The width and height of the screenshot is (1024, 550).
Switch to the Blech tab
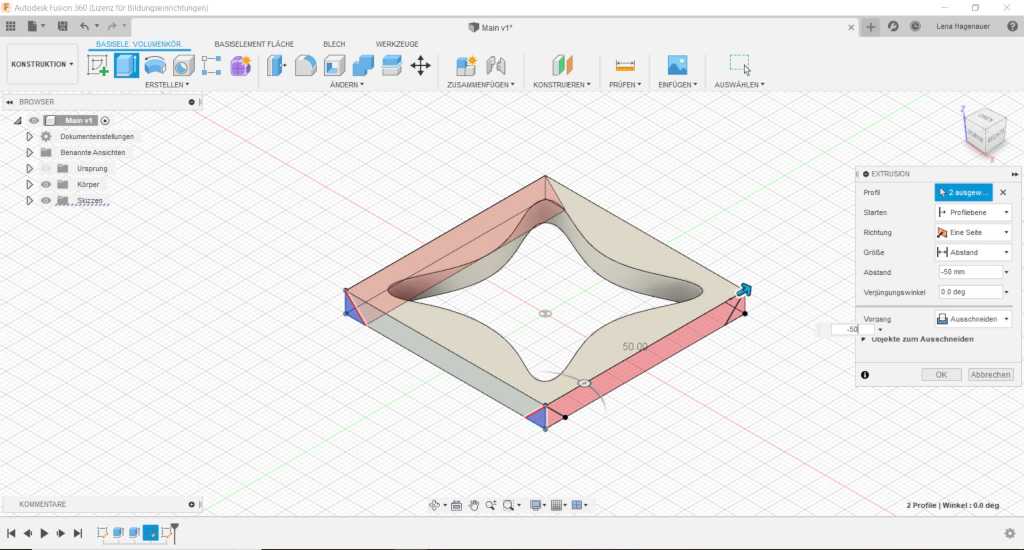334,44
